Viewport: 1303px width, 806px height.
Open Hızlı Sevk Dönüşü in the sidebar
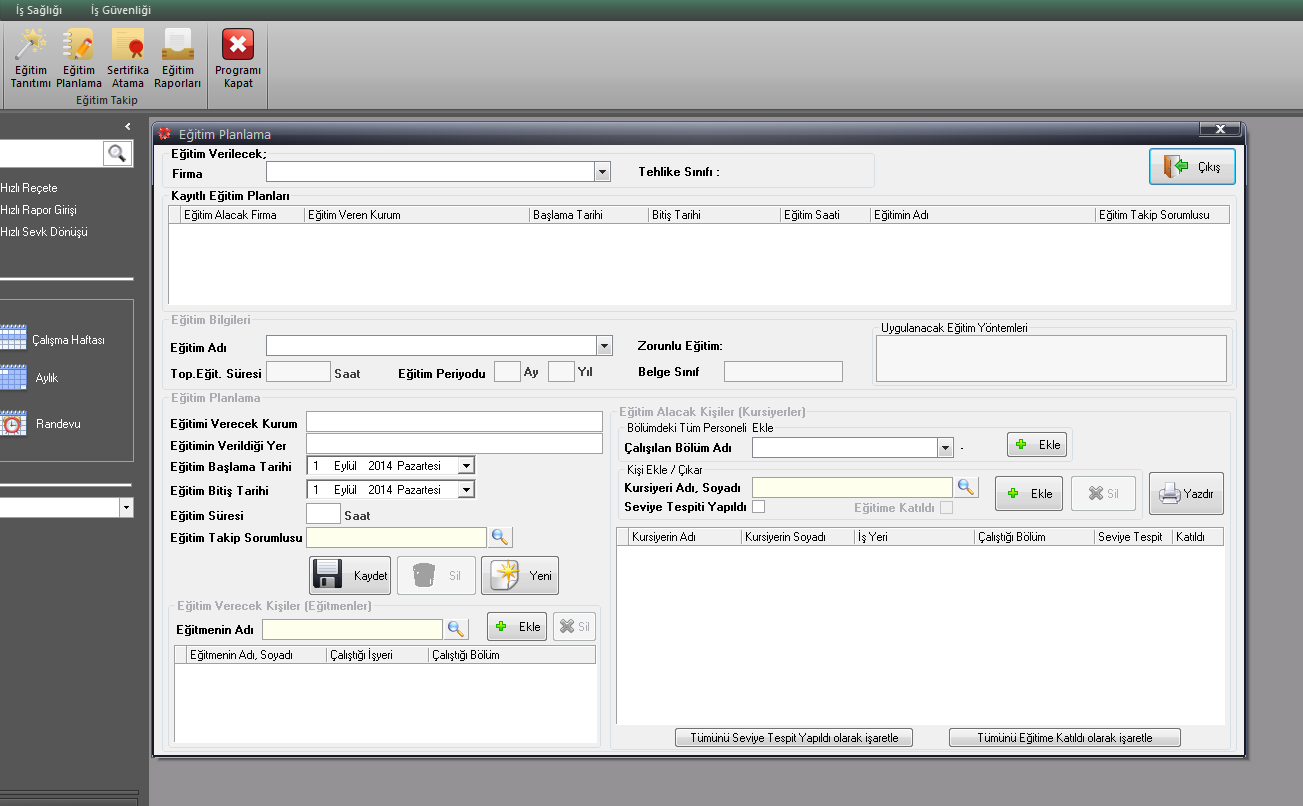44,232
